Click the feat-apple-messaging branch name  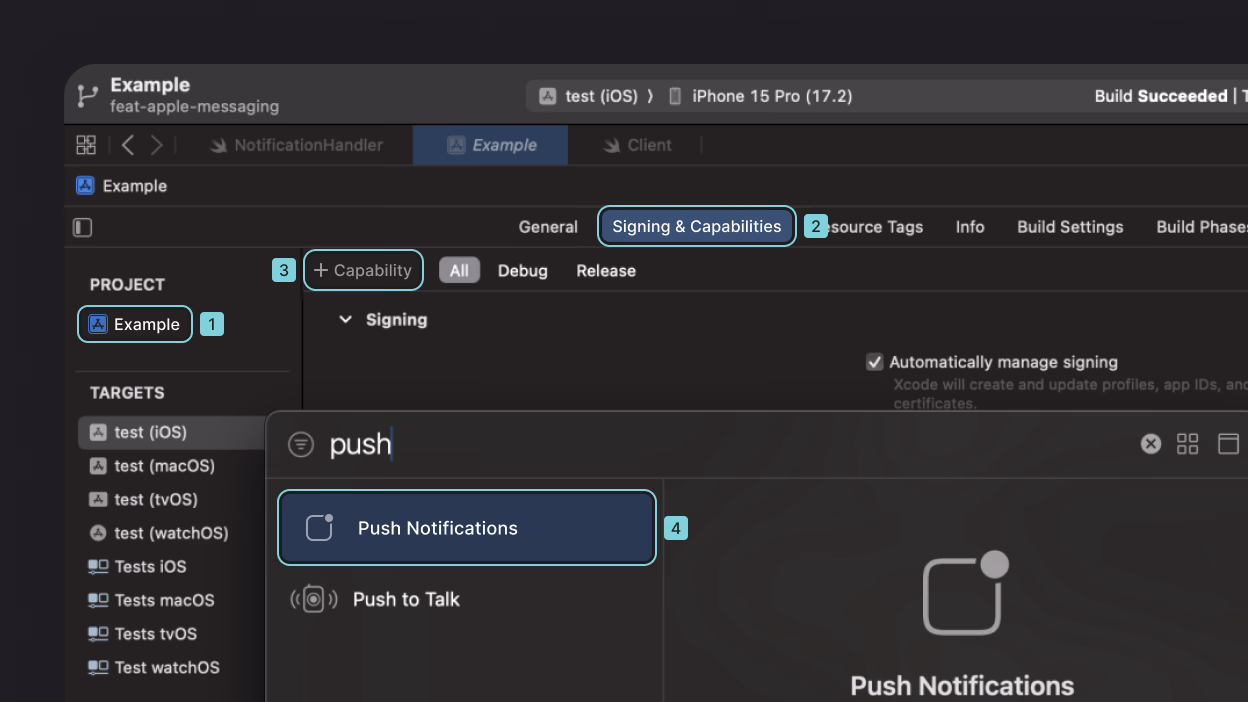(x=194, y=106)
